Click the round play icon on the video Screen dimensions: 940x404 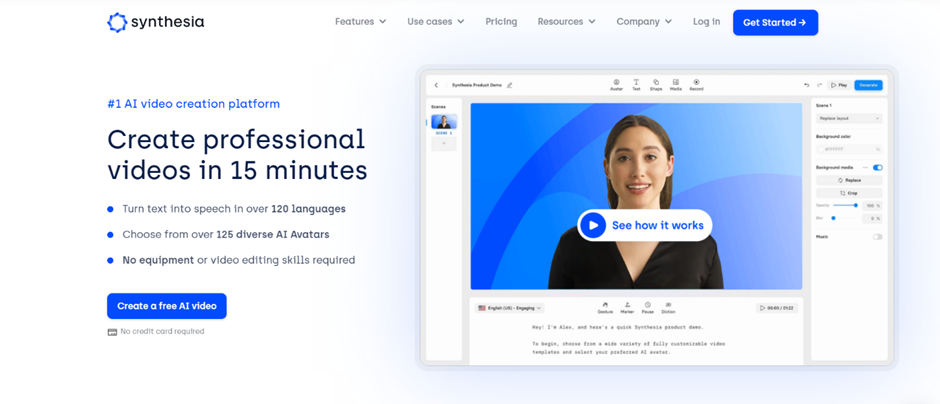coord(593,225)
